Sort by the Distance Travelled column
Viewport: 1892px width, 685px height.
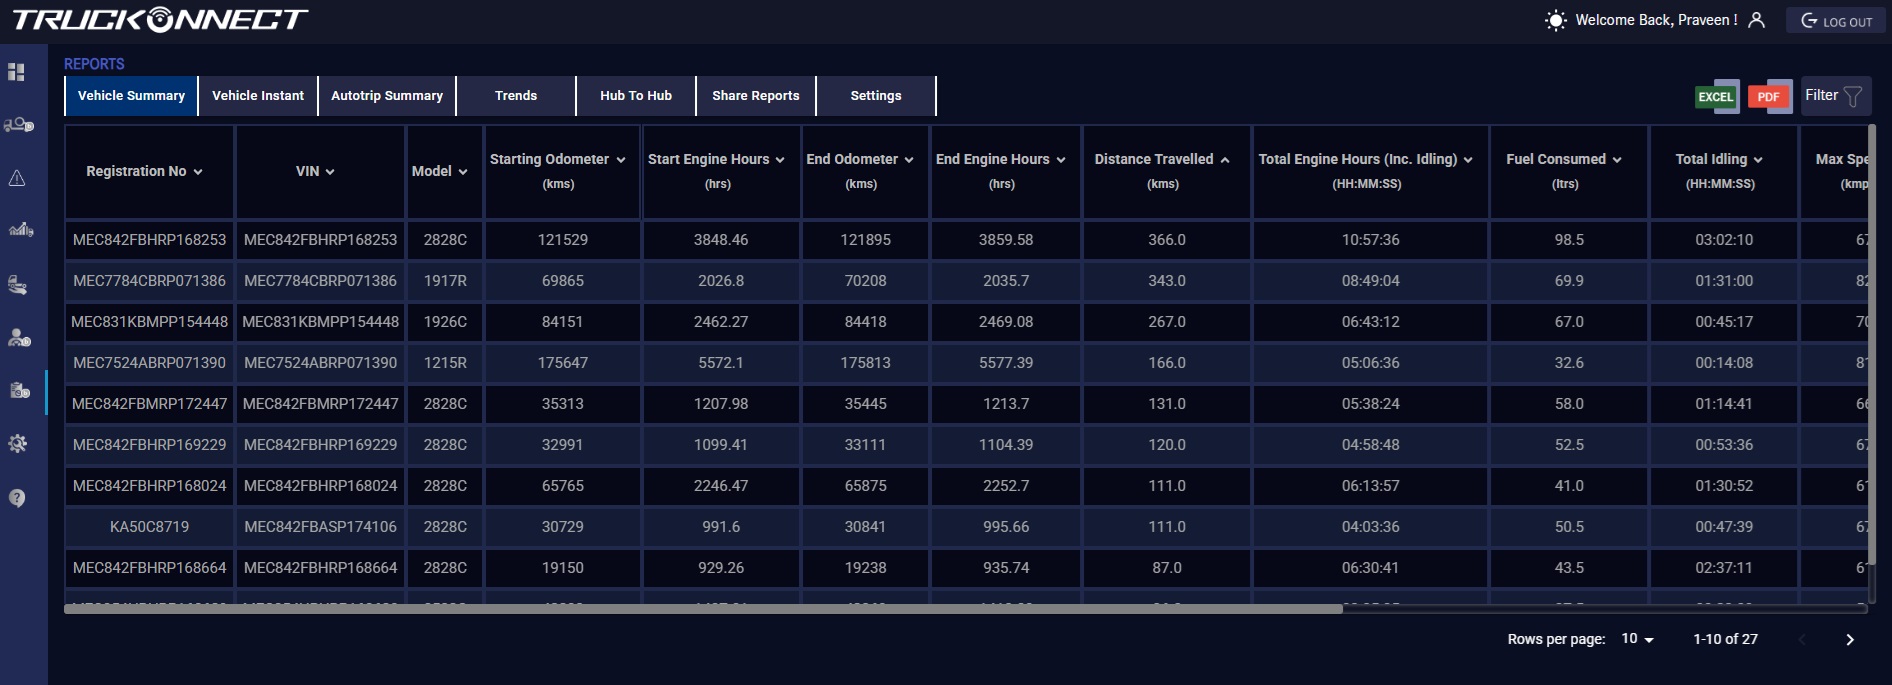(x=1161, y=159)
